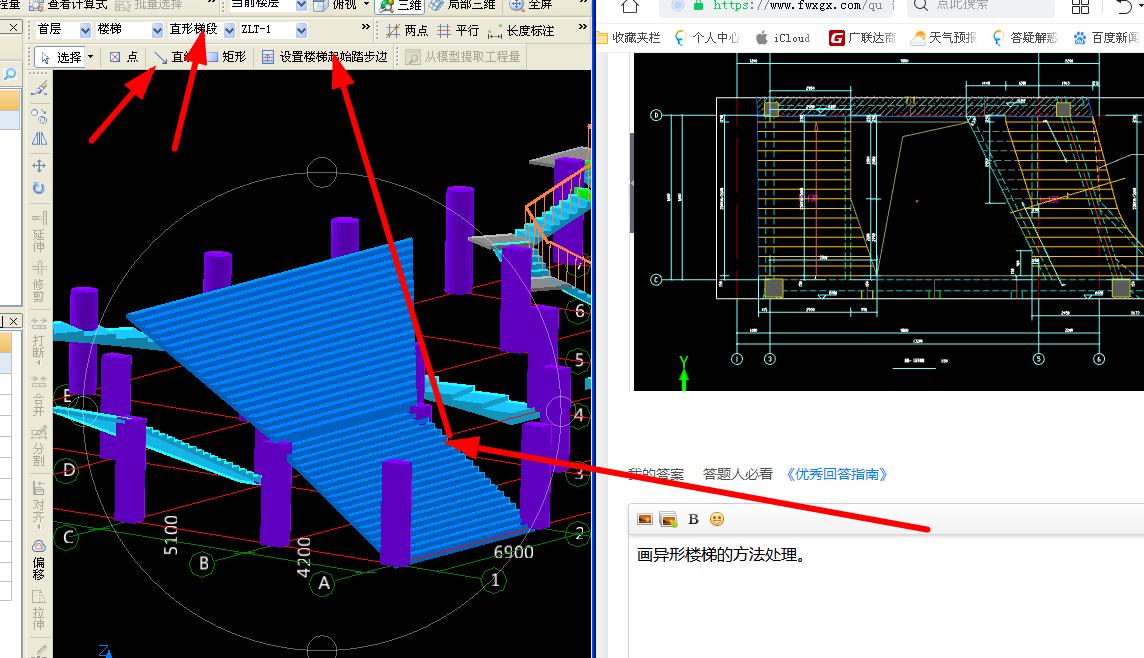Image resolution: width=1144 pixels, height=658 pixels.
Task: Select the 两点 two-point axis tool
Action: (x=407, y=31)
